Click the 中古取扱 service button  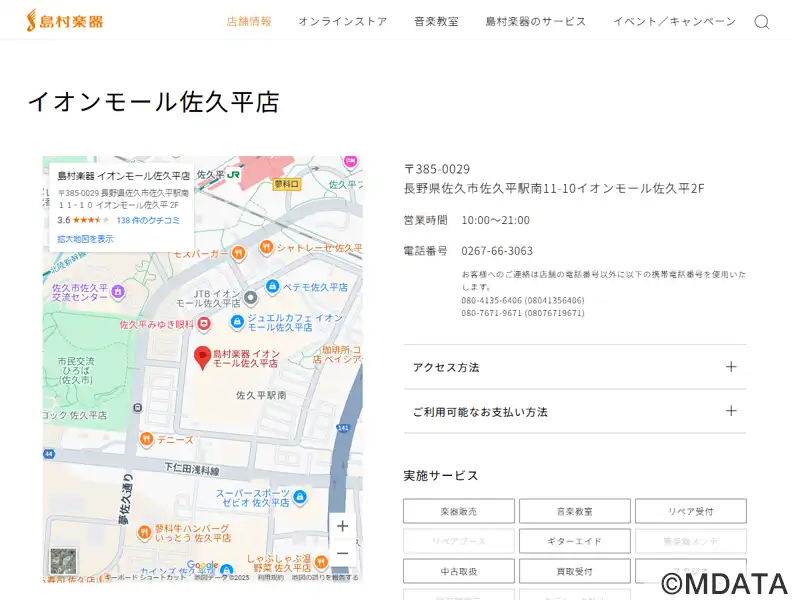click(459, 571)
